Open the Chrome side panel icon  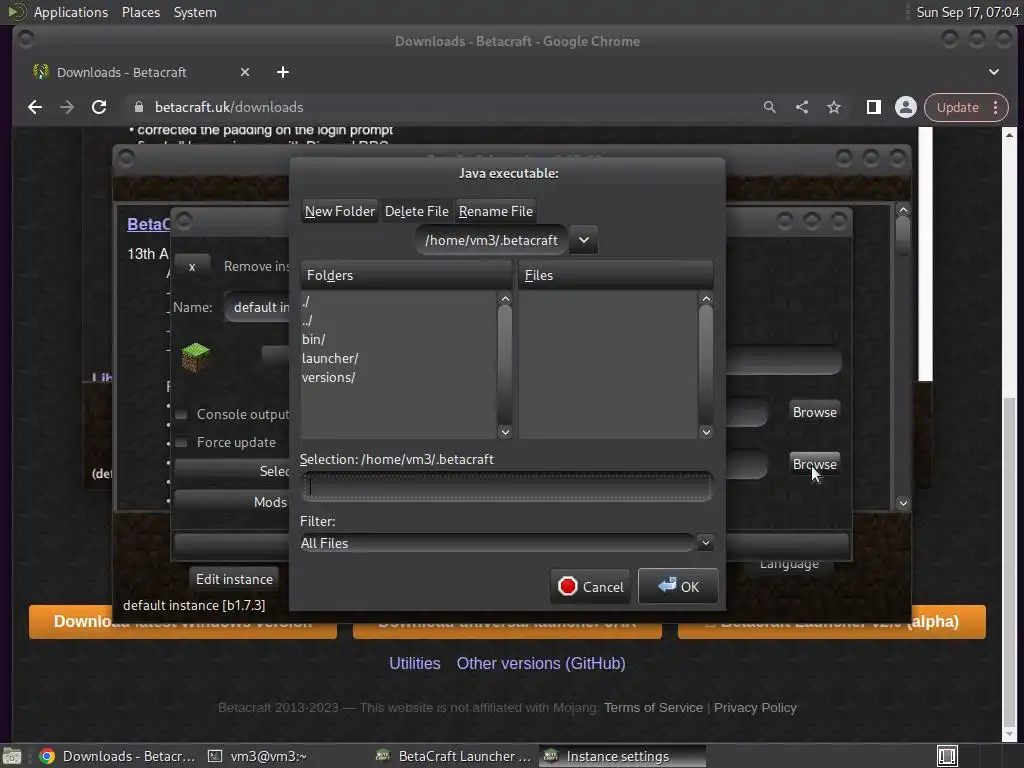tap(873, 107)
